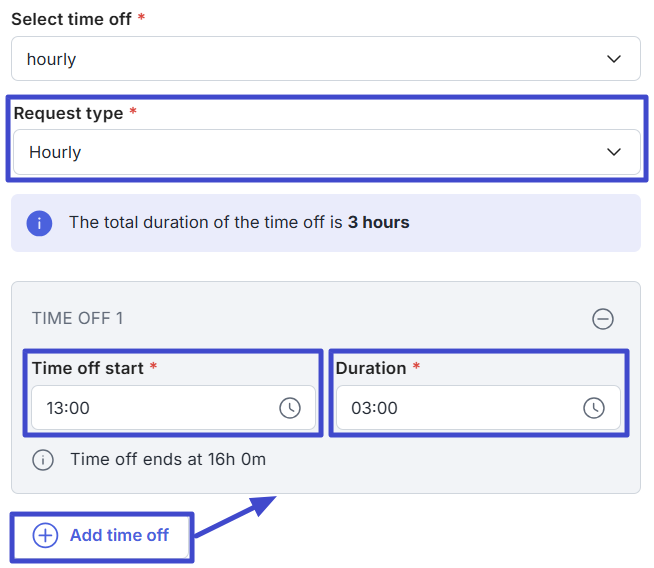Open the Request type 'Hourly' combo box
Image resolution: width=654 pixels, height=568 pixels.
(x=327, y=152)
